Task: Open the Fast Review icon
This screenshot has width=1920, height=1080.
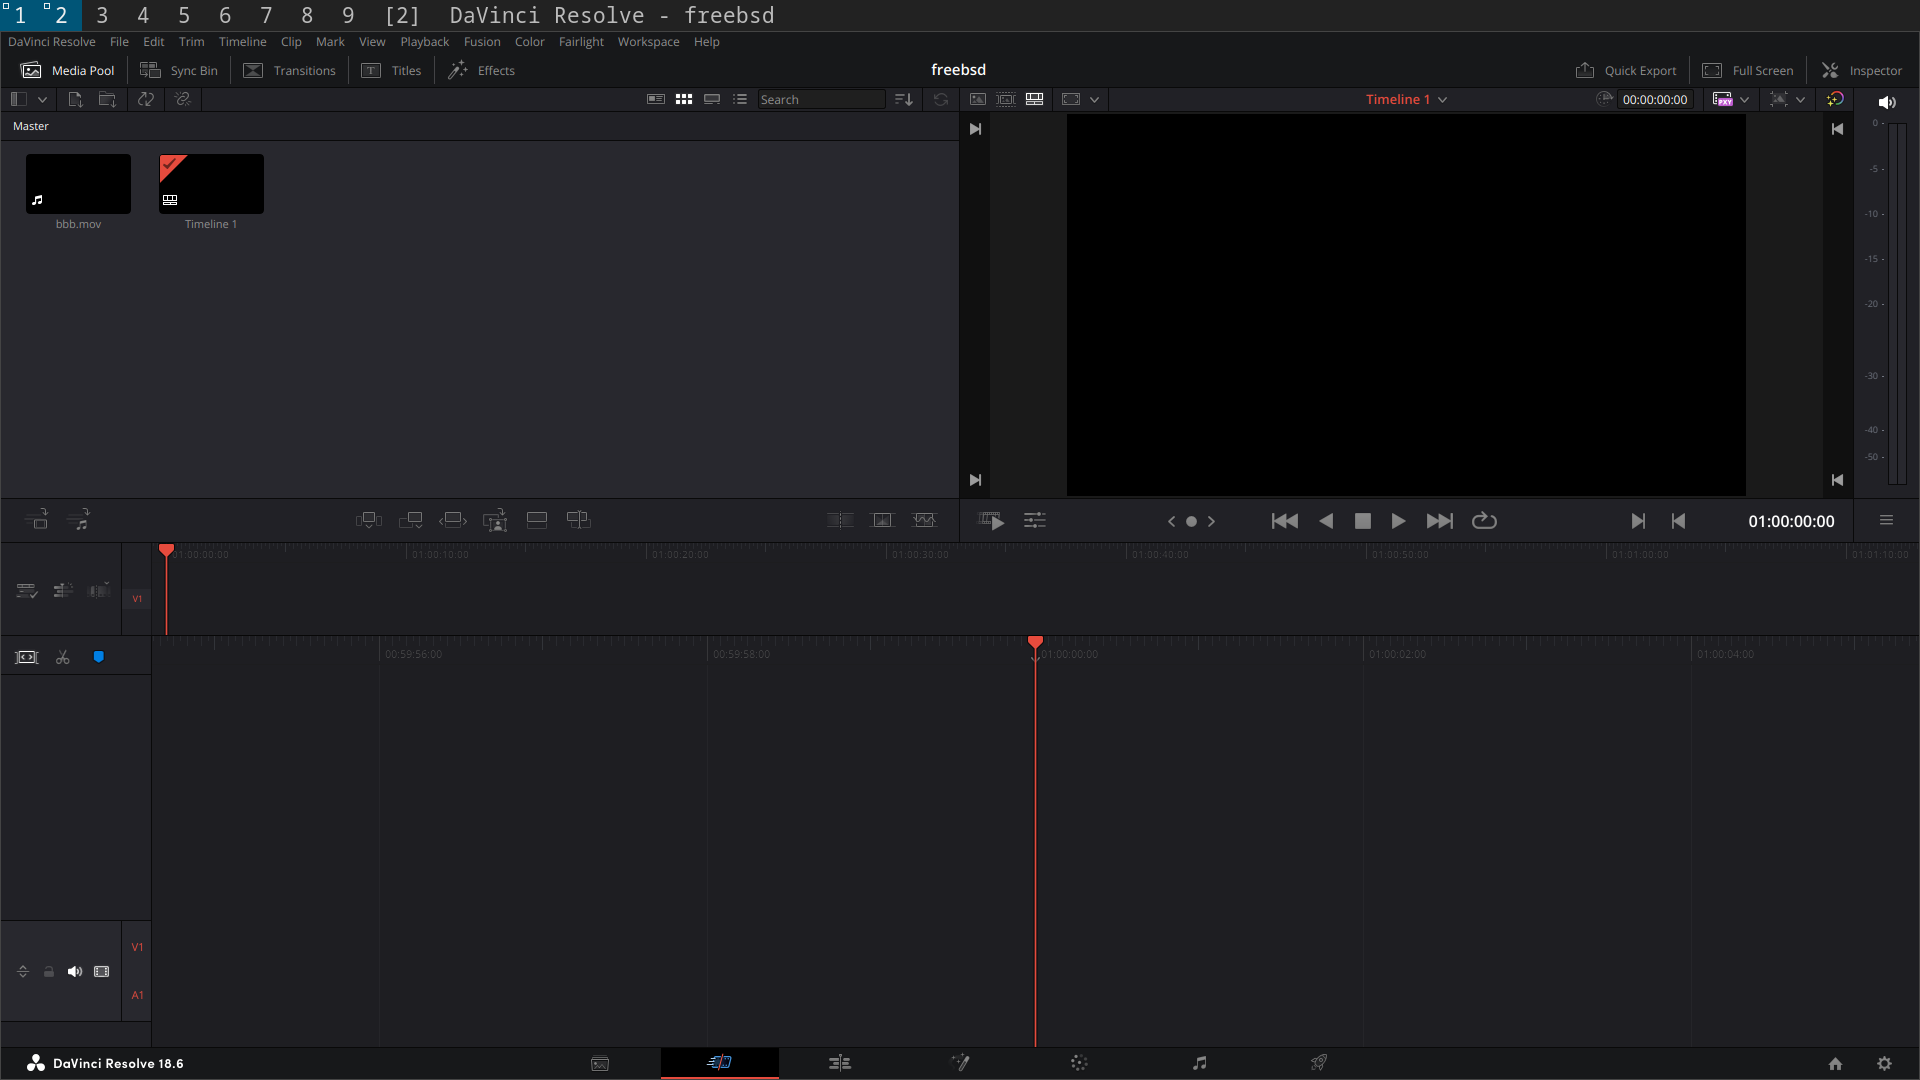Action: pyautogui.click(x=991, y=521)
